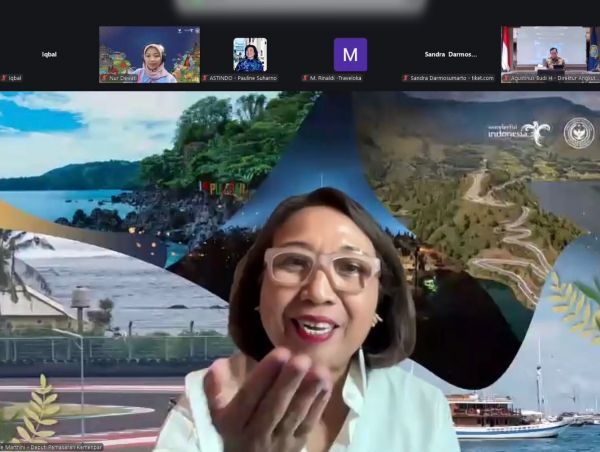
Task: Click the purple M avatar icon
Action: 350,54
